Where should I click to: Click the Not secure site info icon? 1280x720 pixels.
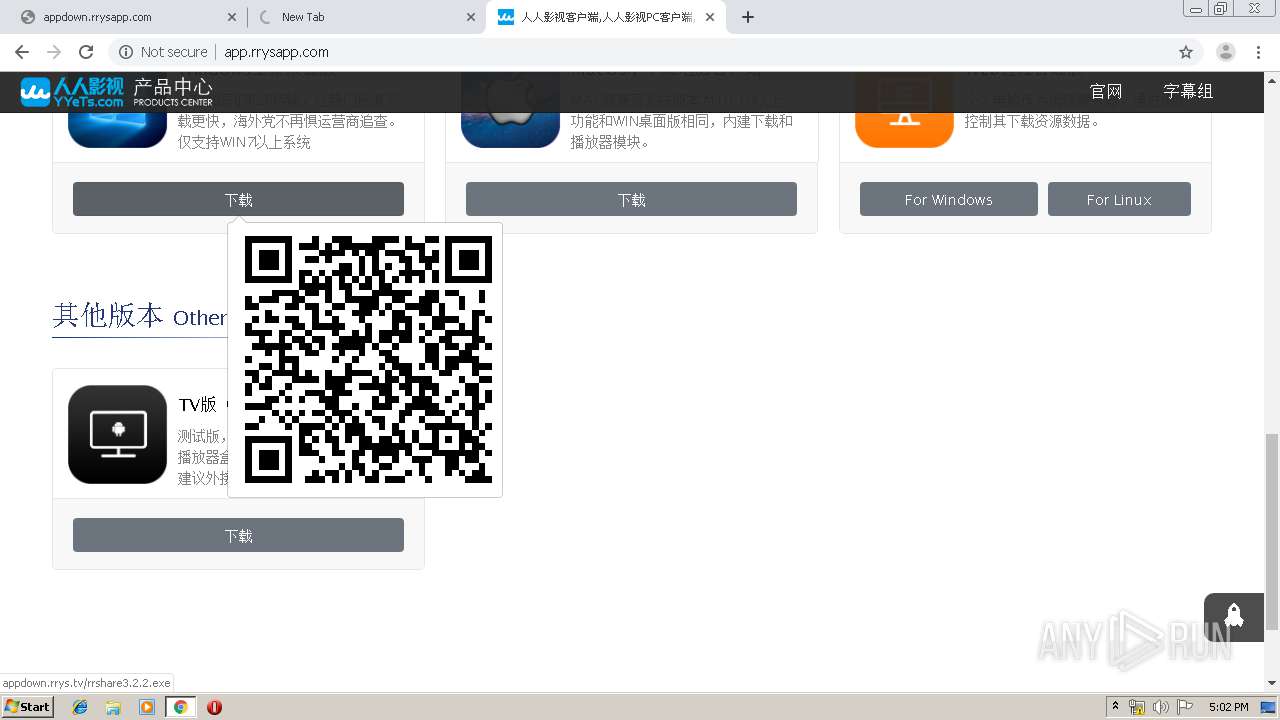[126, 52]
